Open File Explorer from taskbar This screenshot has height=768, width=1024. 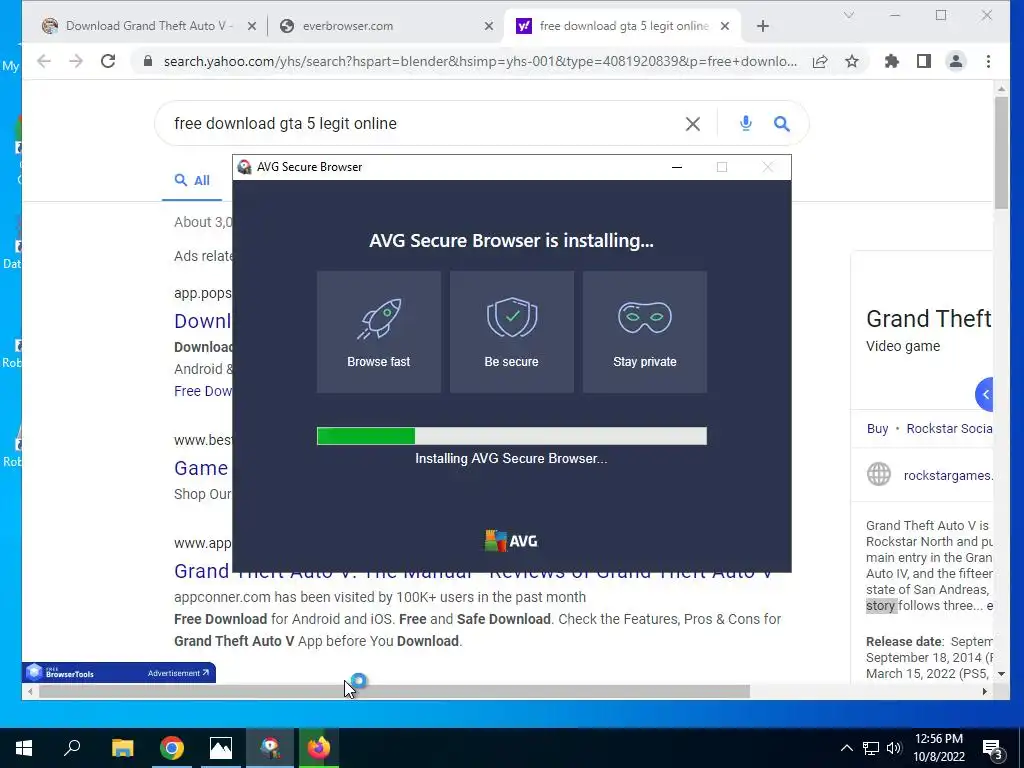tap(122, 748)
